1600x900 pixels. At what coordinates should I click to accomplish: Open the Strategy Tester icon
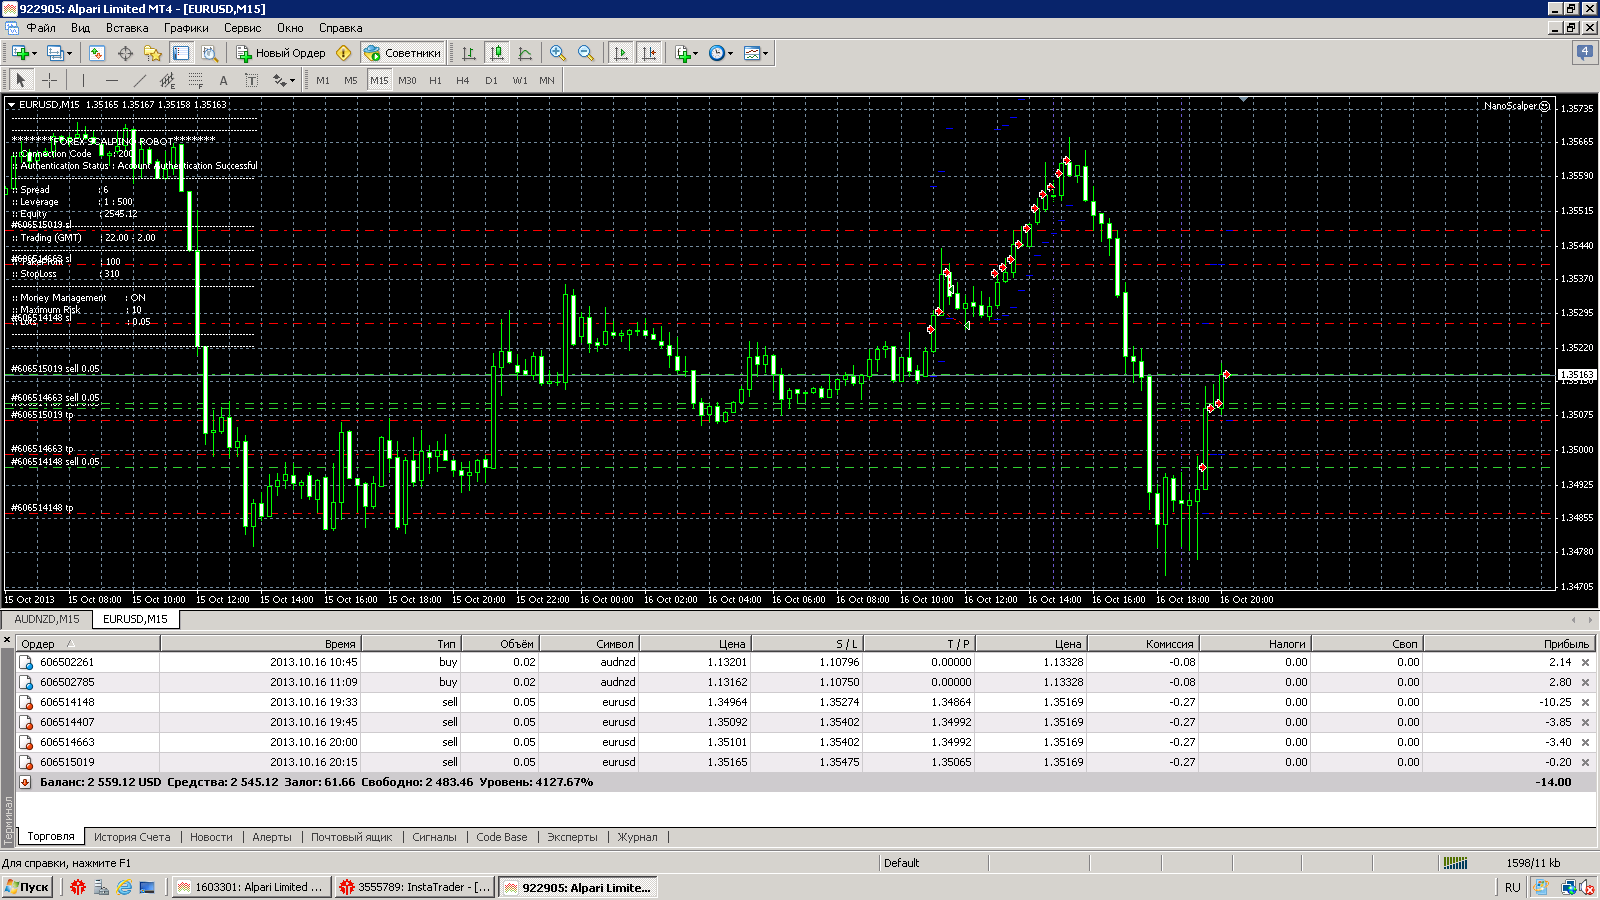click(x=209, y=53)
